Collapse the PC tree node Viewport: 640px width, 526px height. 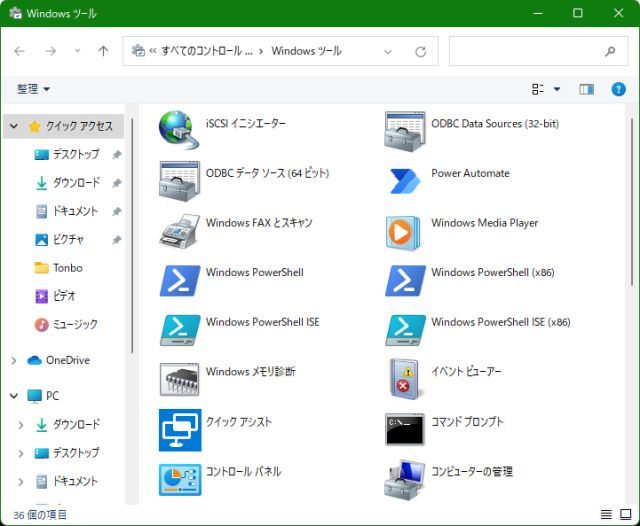pos(14,395)
